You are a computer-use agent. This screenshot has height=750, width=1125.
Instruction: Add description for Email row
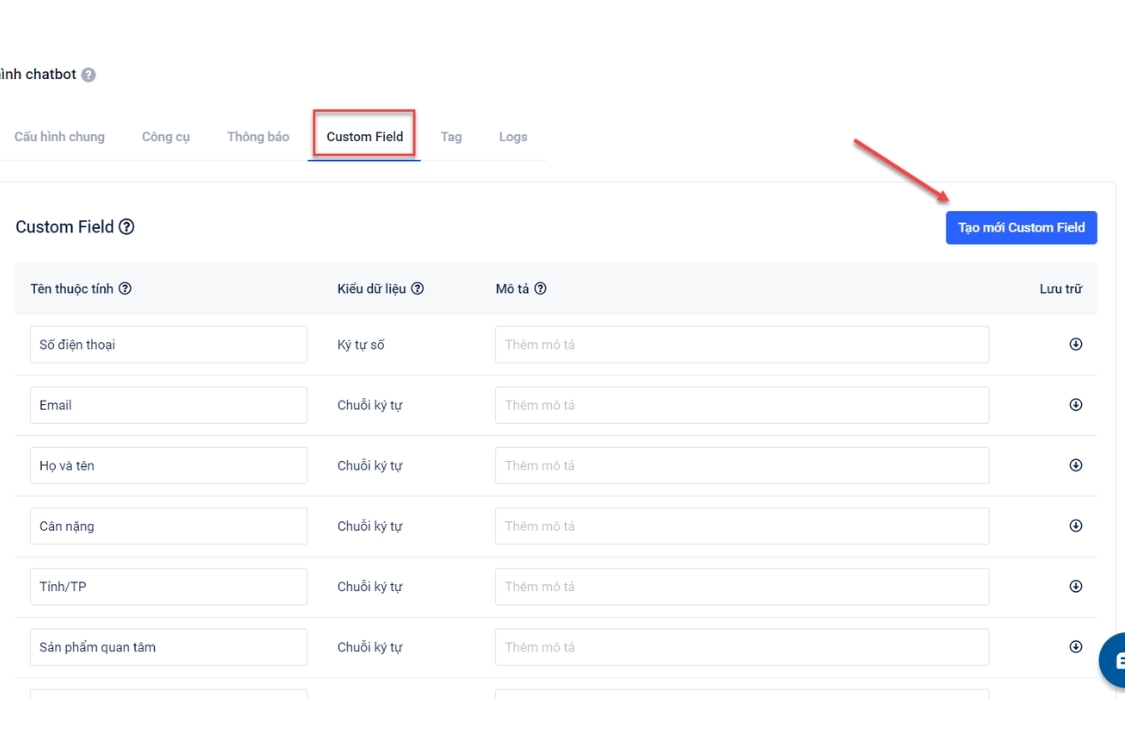(x=742, y=405)
